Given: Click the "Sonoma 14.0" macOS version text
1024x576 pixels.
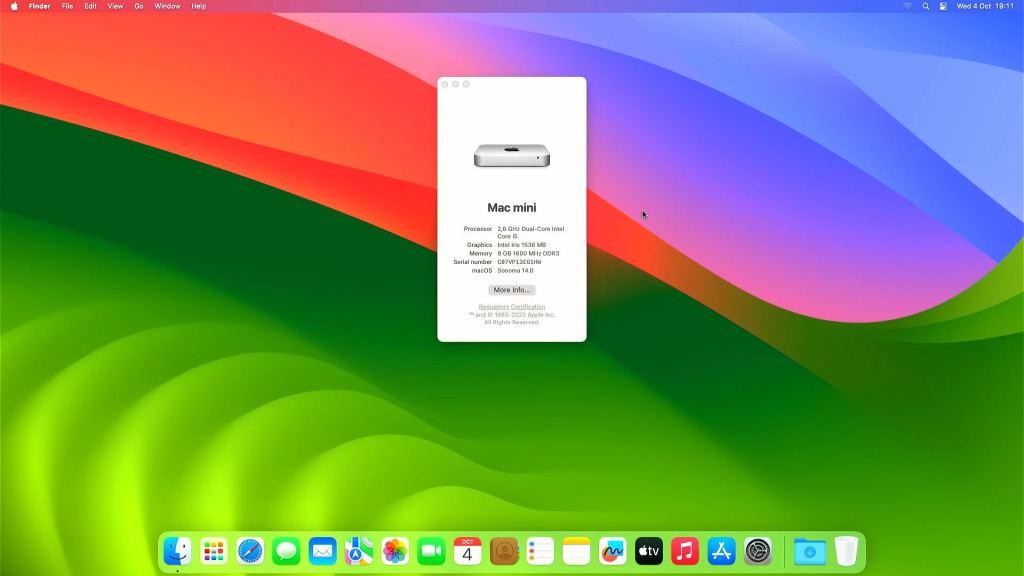Looking at the screenshot, I should point(515,270).
